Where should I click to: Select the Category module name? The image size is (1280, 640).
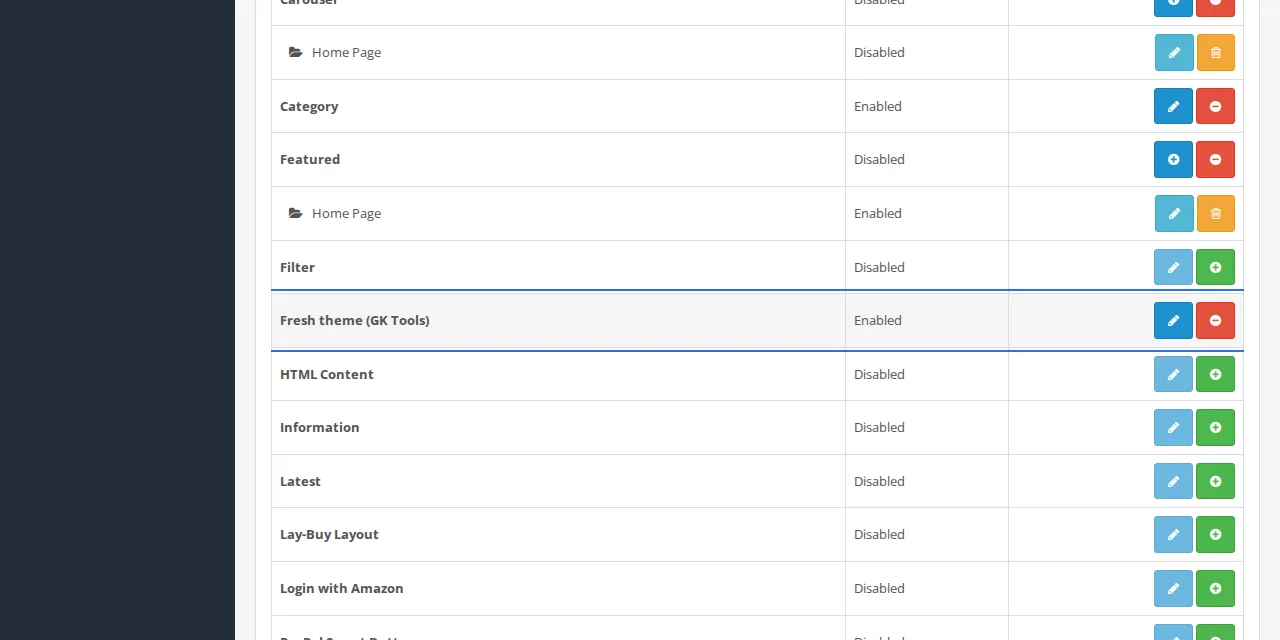(x=309, y=106)
